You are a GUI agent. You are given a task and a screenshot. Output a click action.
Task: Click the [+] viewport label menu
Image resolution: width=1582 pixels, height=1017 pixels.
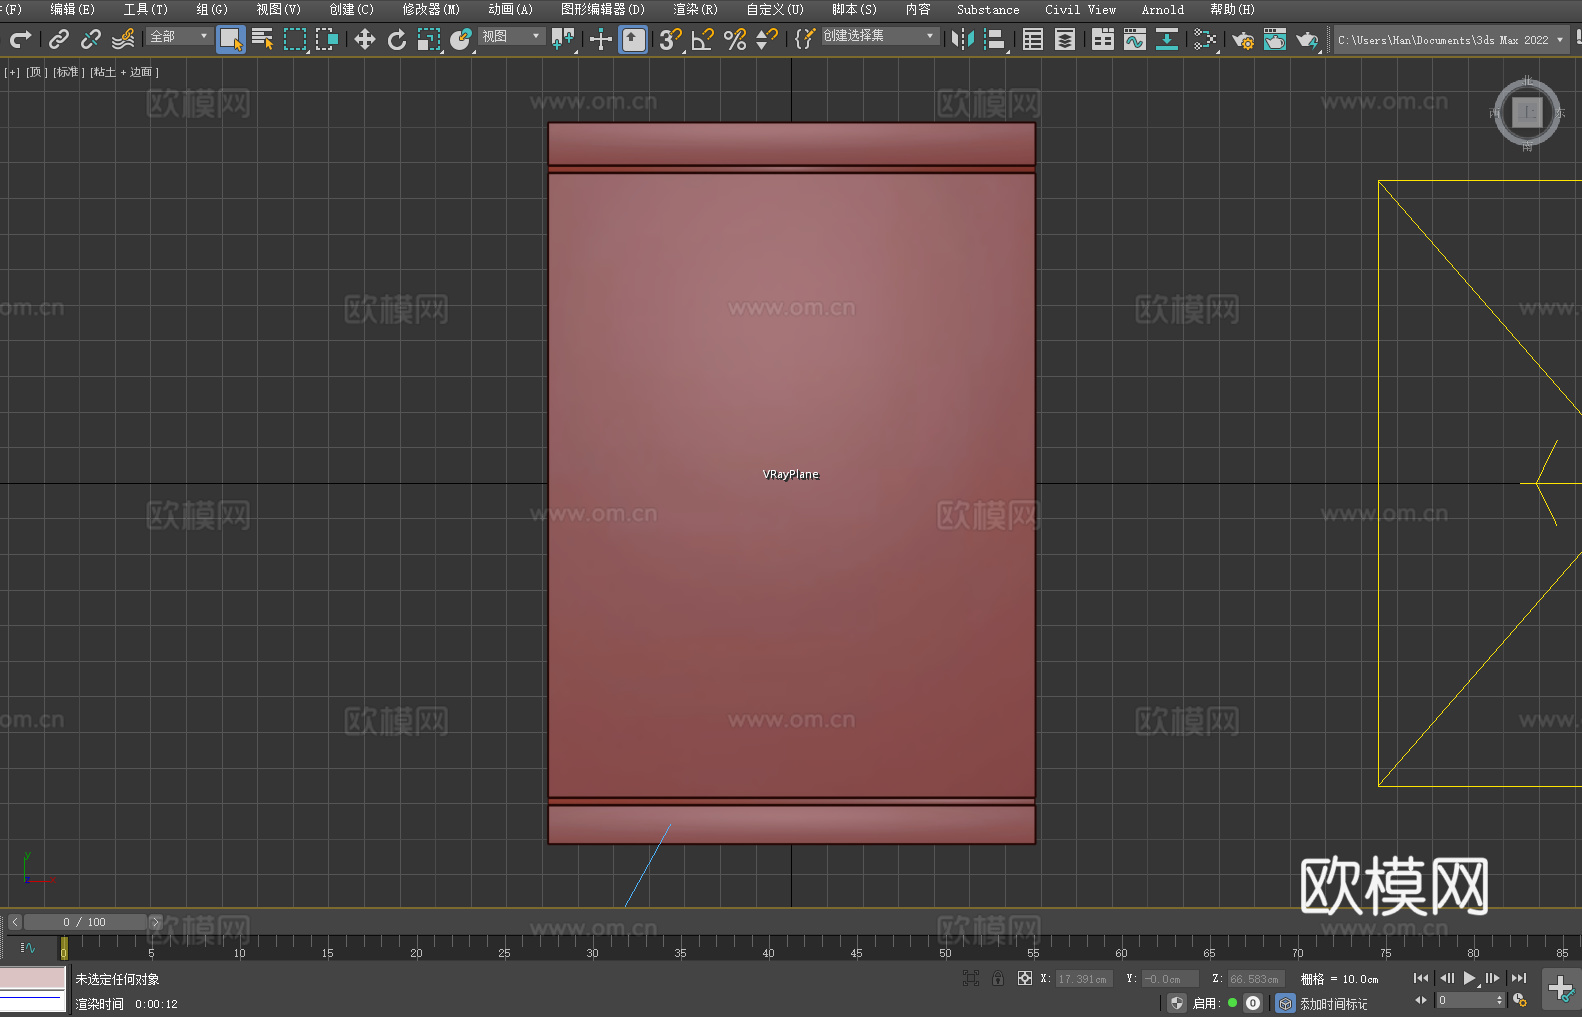coord(12,72)
